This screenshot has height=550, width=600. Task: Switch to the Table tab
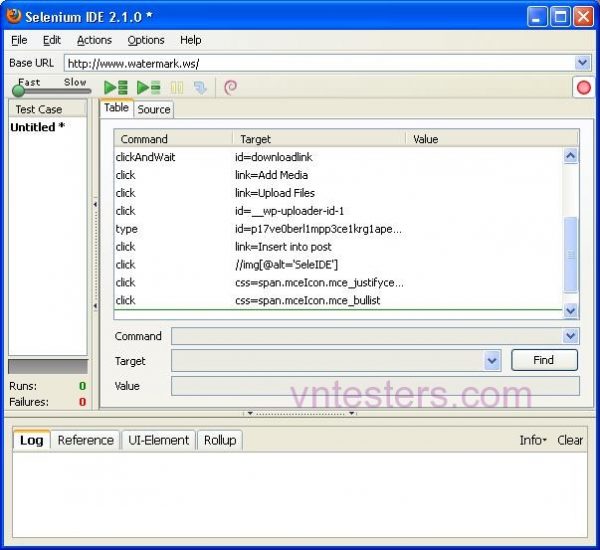(116, 108)
